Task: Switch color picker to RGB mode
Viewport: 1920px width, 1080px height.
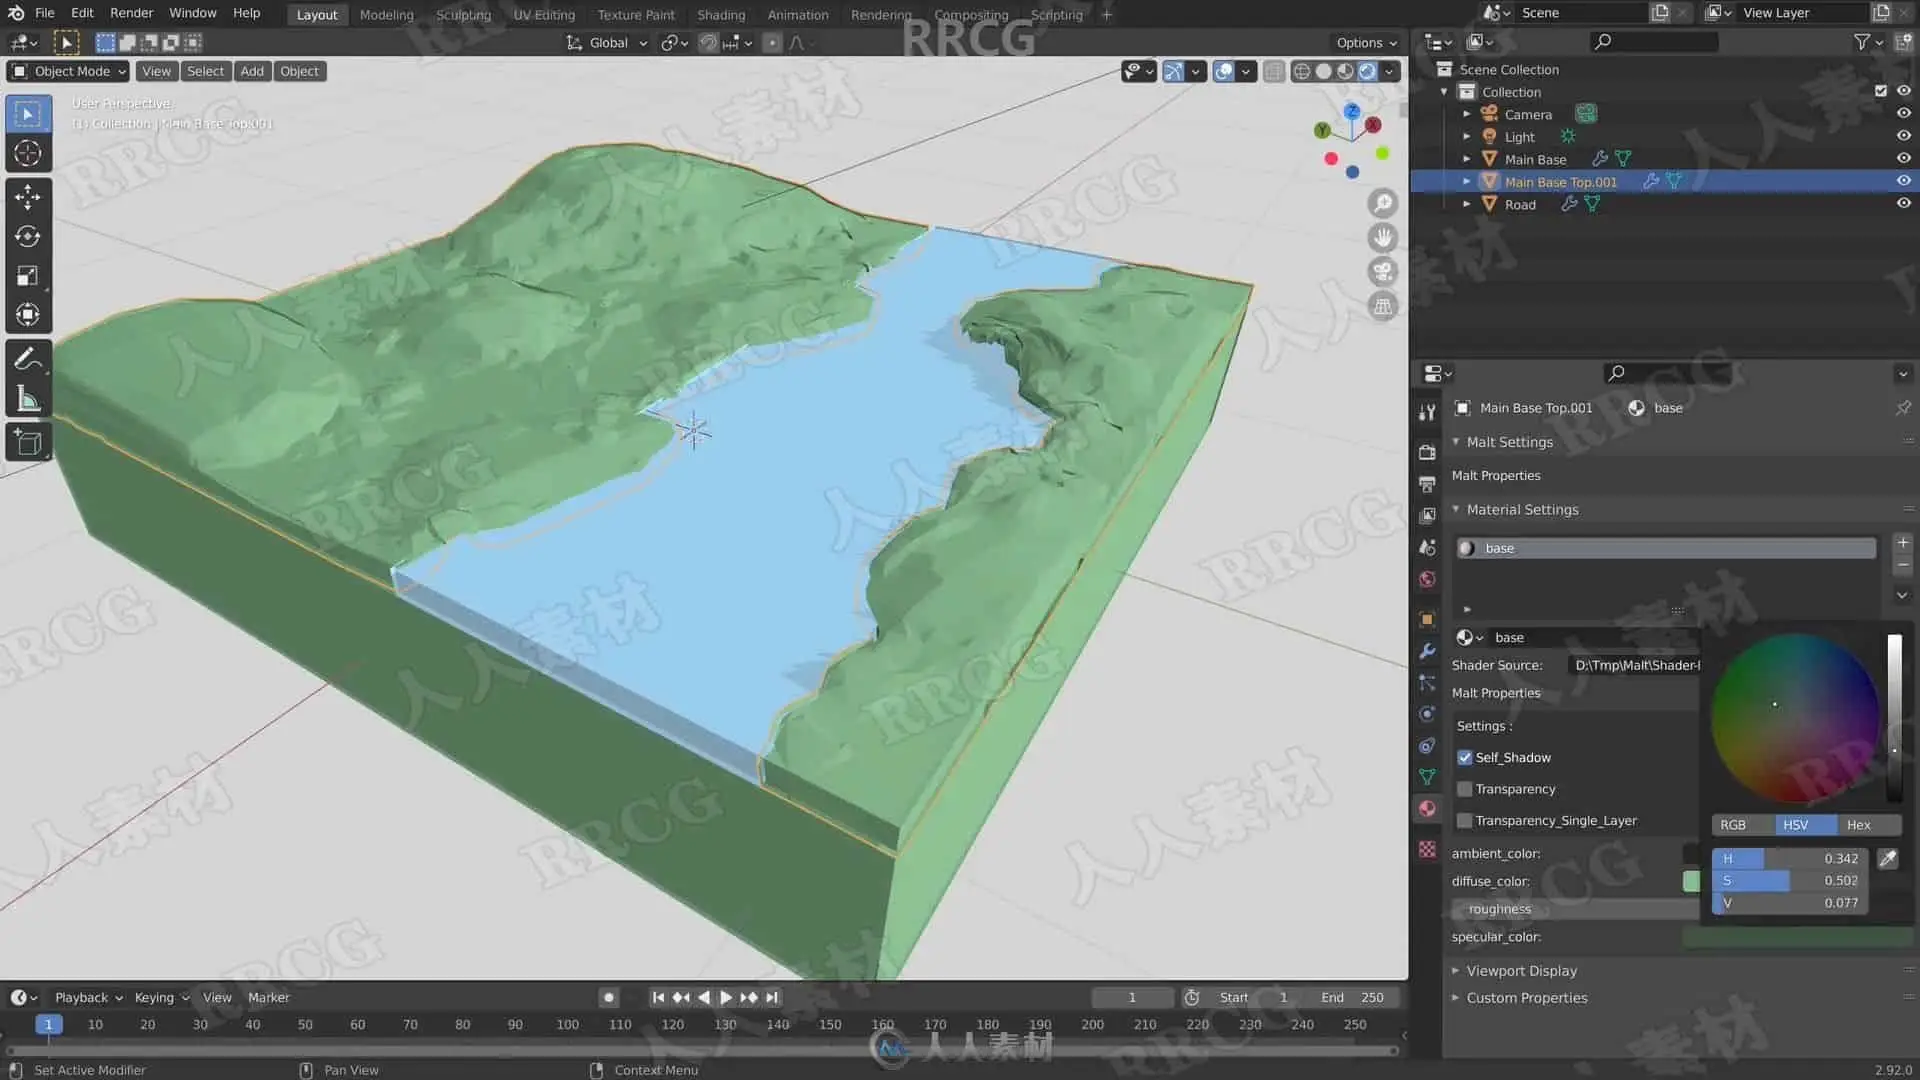Action: [x=1733, y=825]
